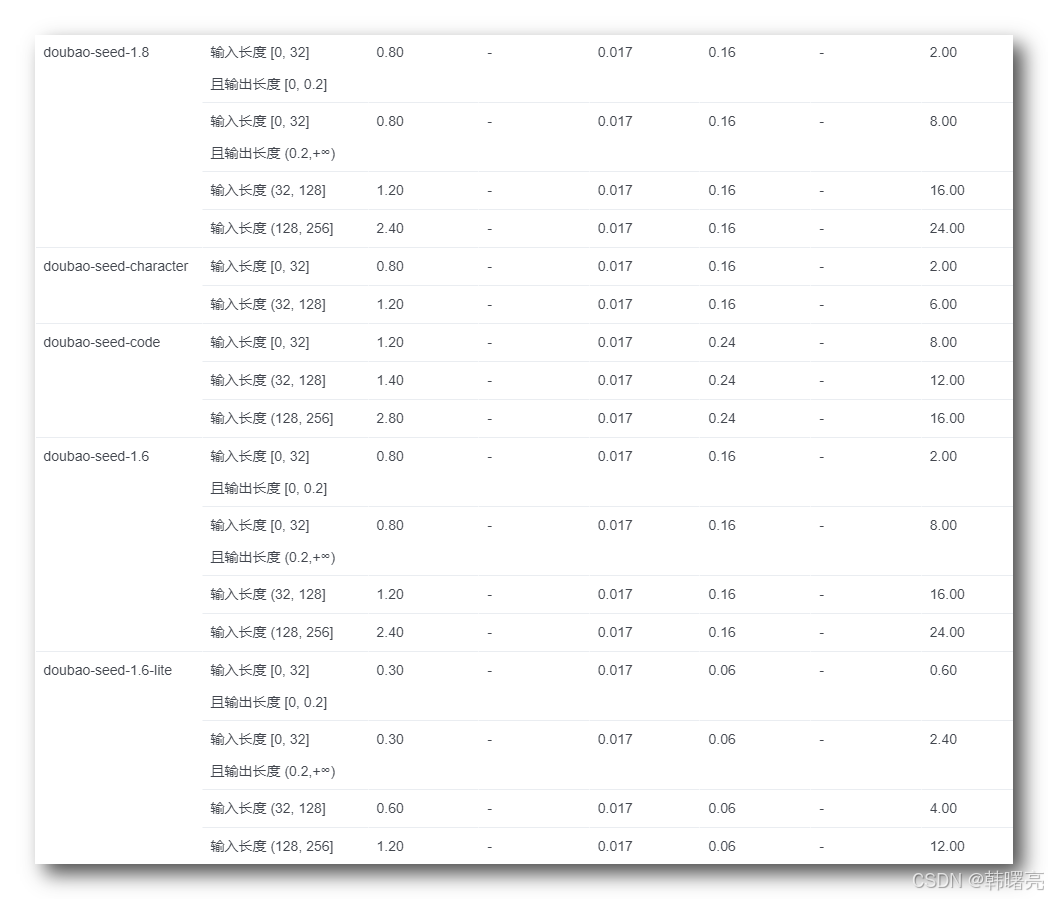Screen dimensions: 1048x899
Task: Select the 2.80 value for doubao-seed-code
Action: (390, 418)
